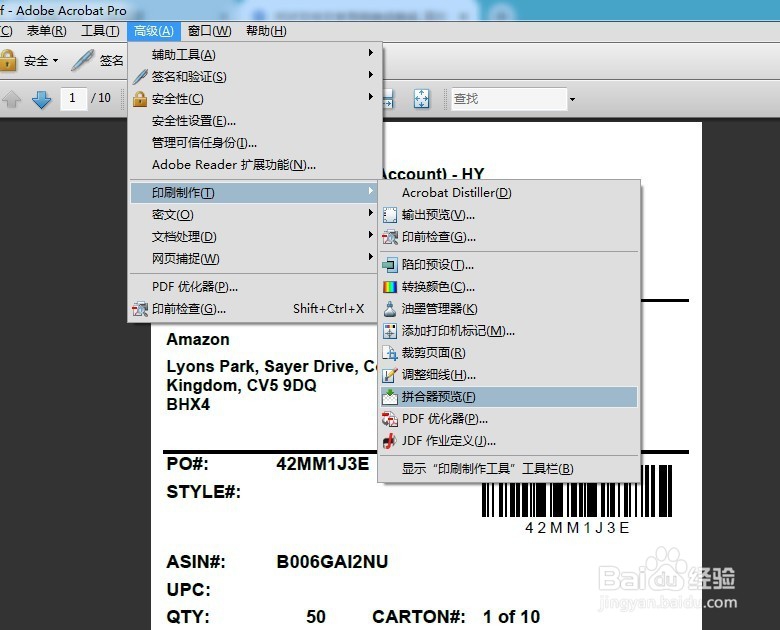The image size is (780, 630).
Task: Select 管理可信任身份(I)... menu item
Action: [x=256, y=143]
